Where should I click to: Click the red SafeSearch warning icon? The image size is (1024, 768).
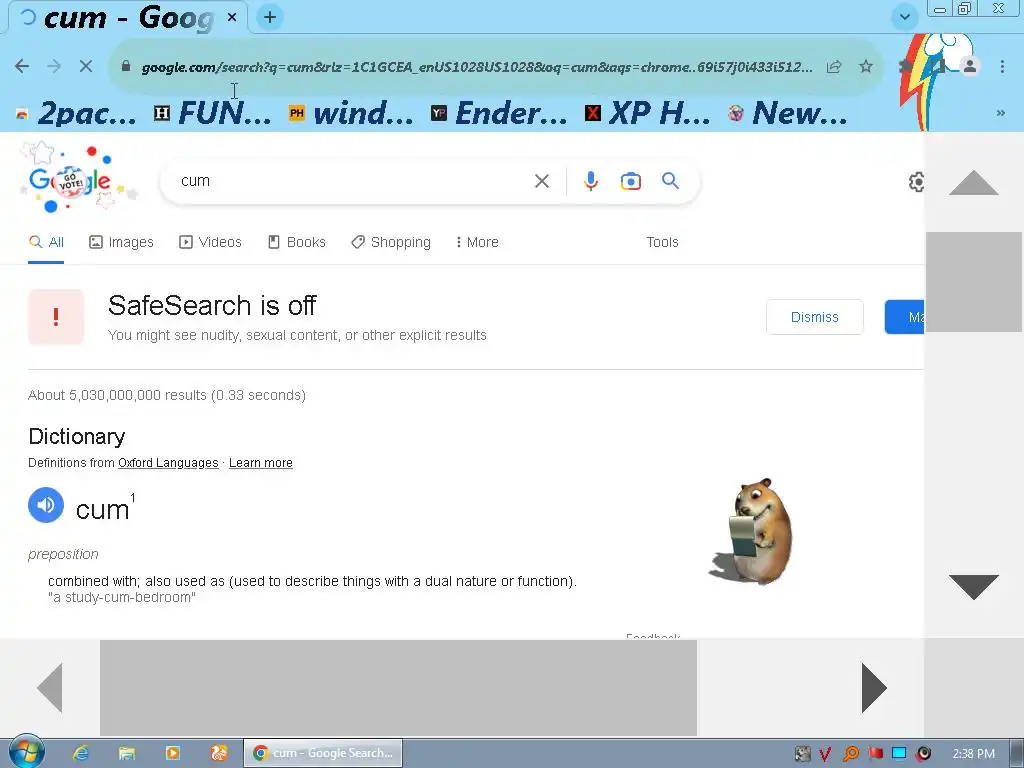(x=56, y=317)
